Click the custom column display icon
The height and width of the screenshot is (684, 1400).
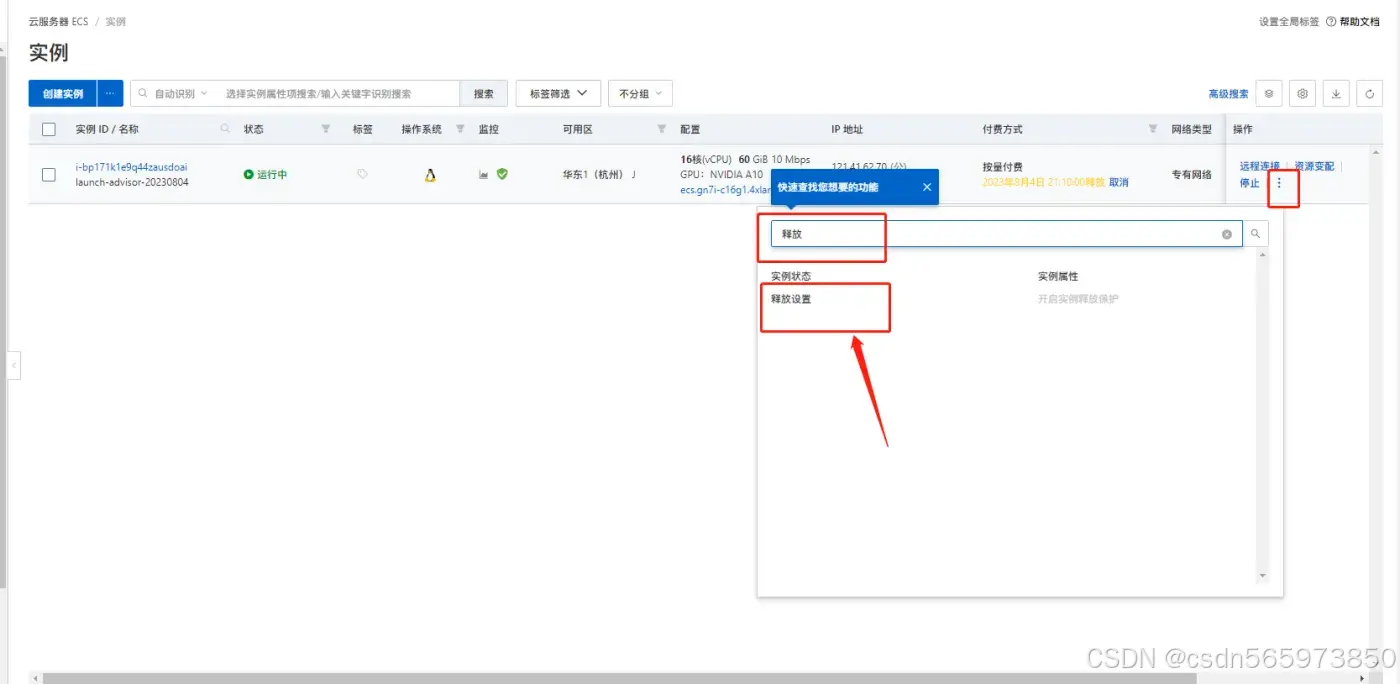coord(1268,93)
